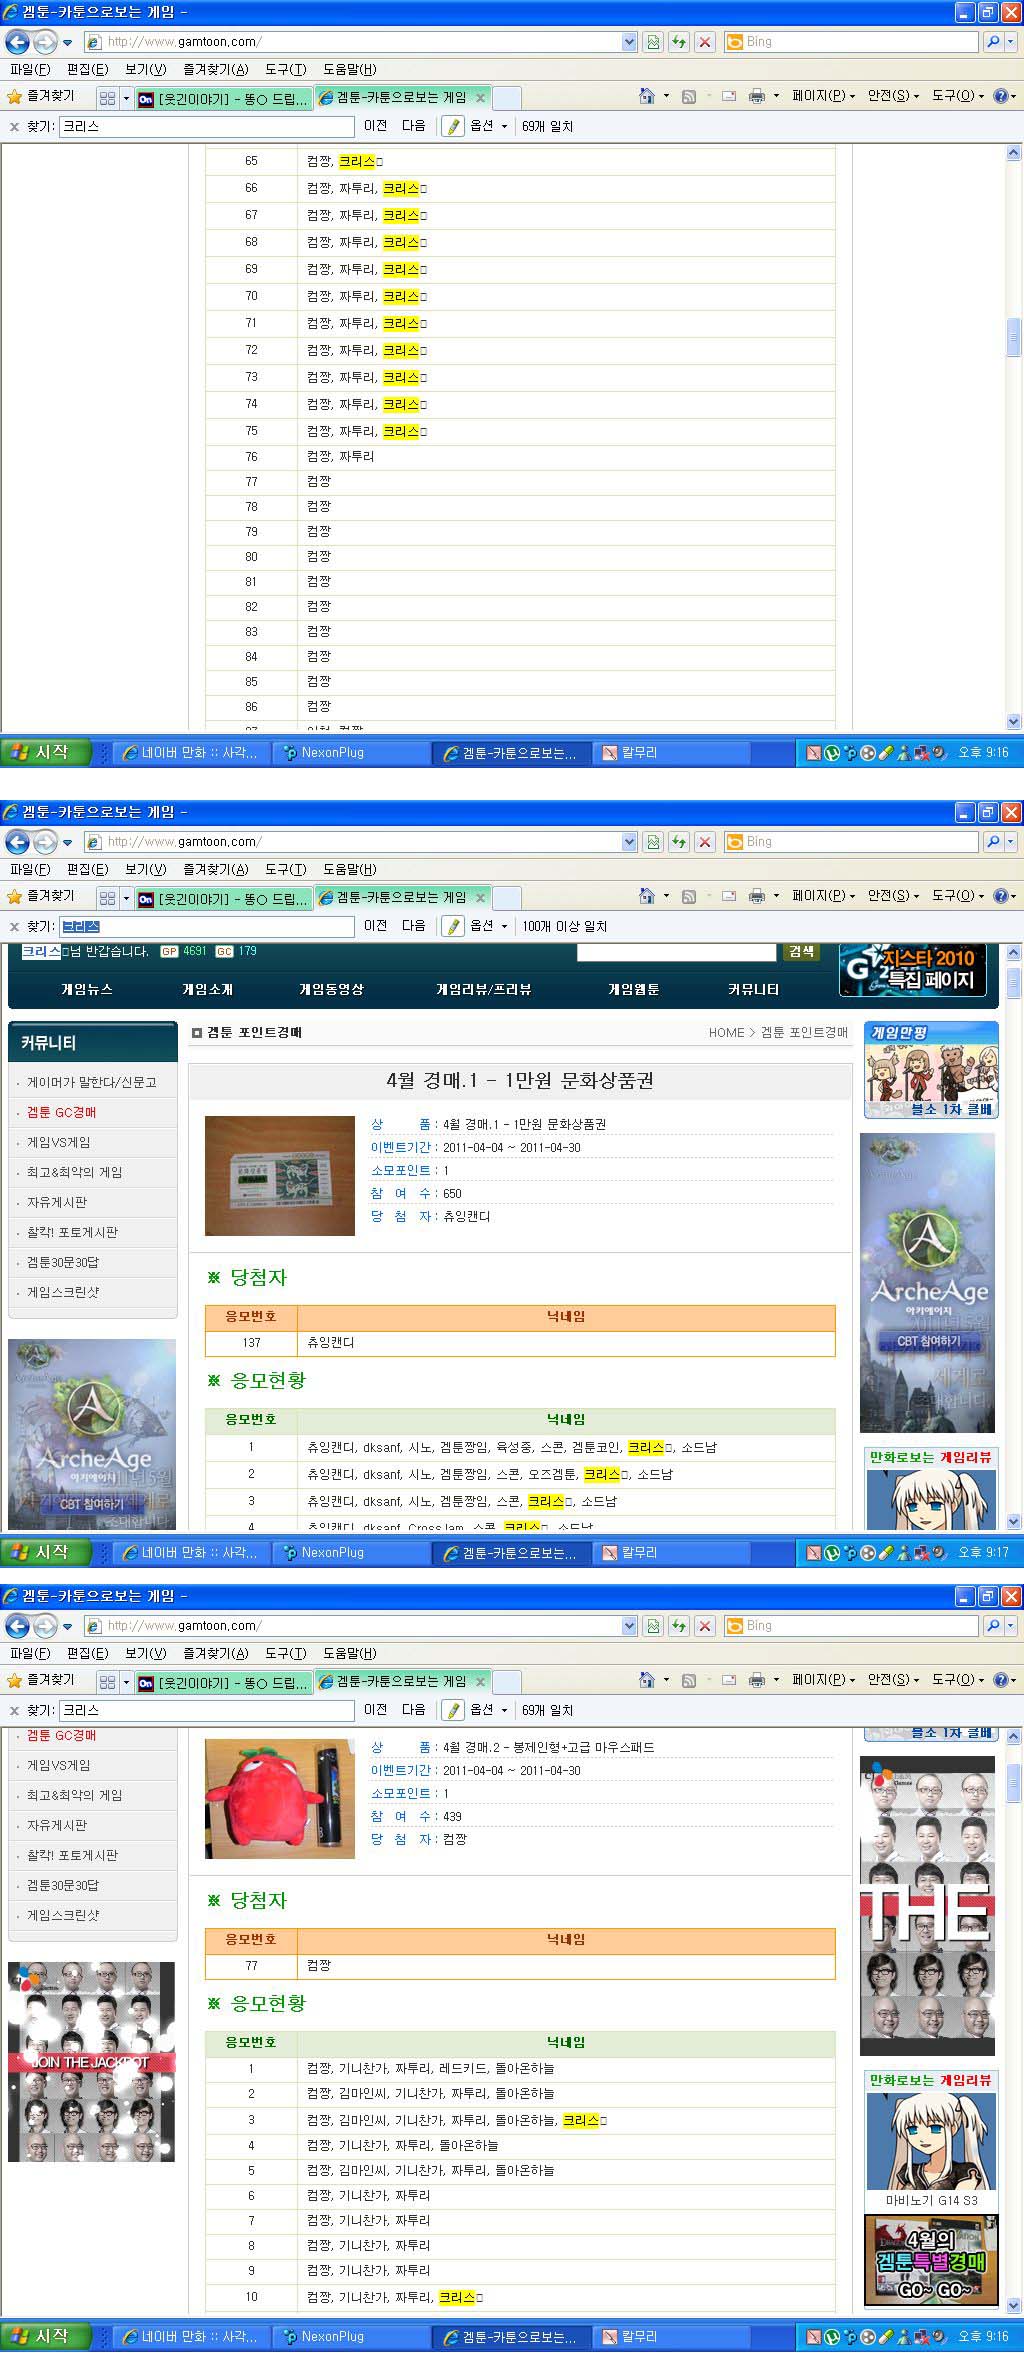The height and width of the screenshot is (2370, 1024).
Task: Click the scrollbar down arrow in the top window
Action: click(x=1013, y=720)
